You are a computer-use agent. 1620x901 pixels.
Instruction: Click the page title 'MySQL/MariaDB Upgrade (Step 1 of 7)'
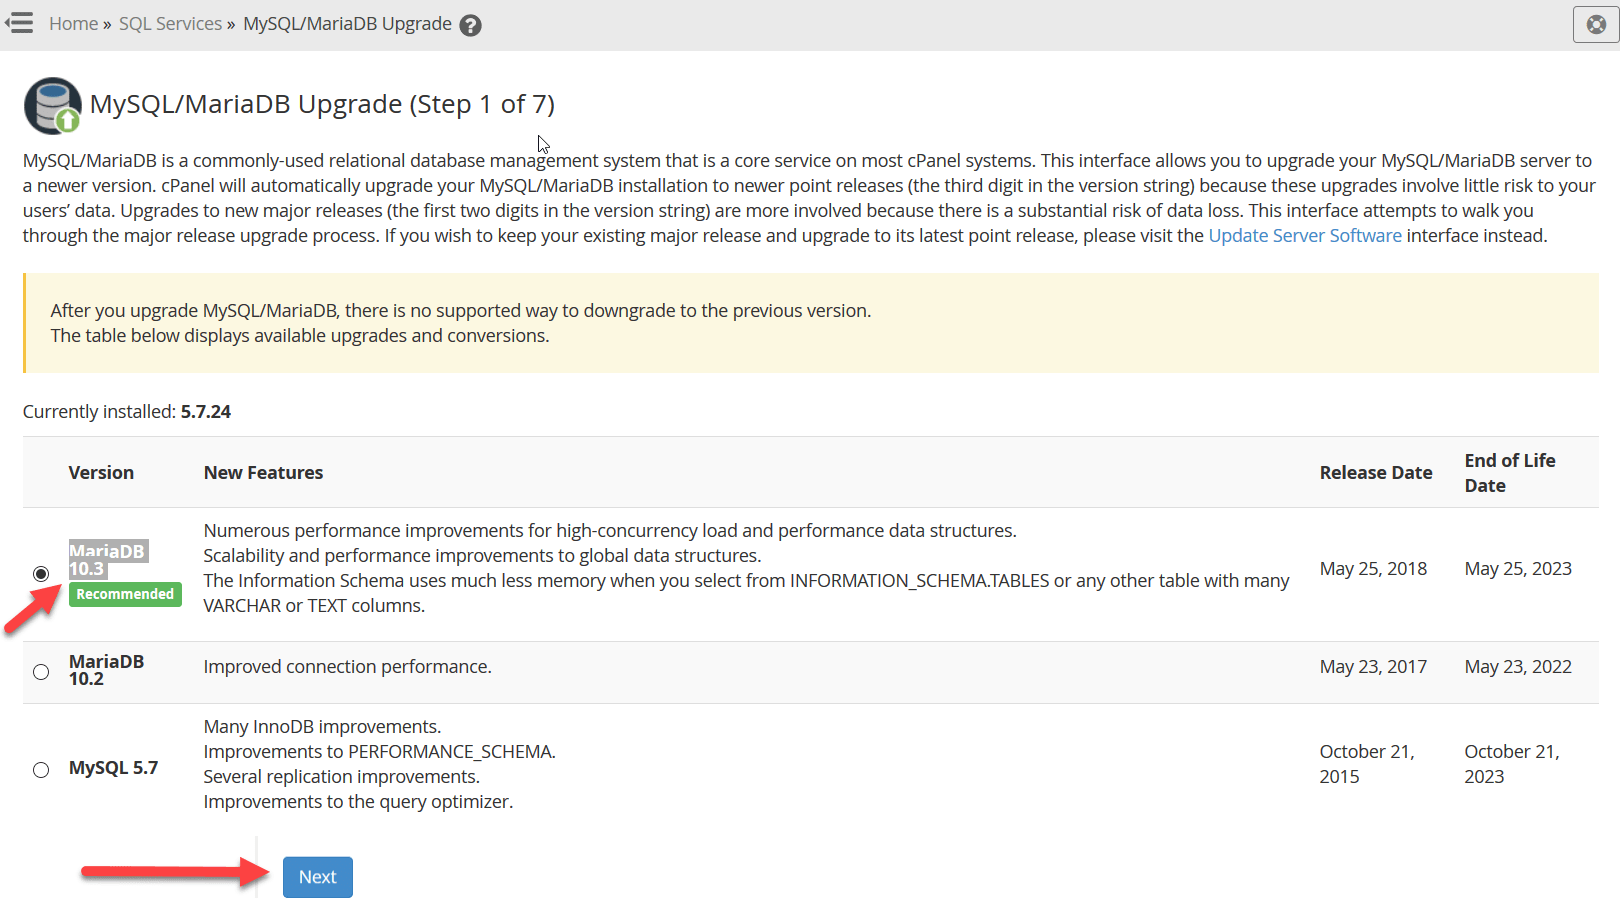pos(322,104)
